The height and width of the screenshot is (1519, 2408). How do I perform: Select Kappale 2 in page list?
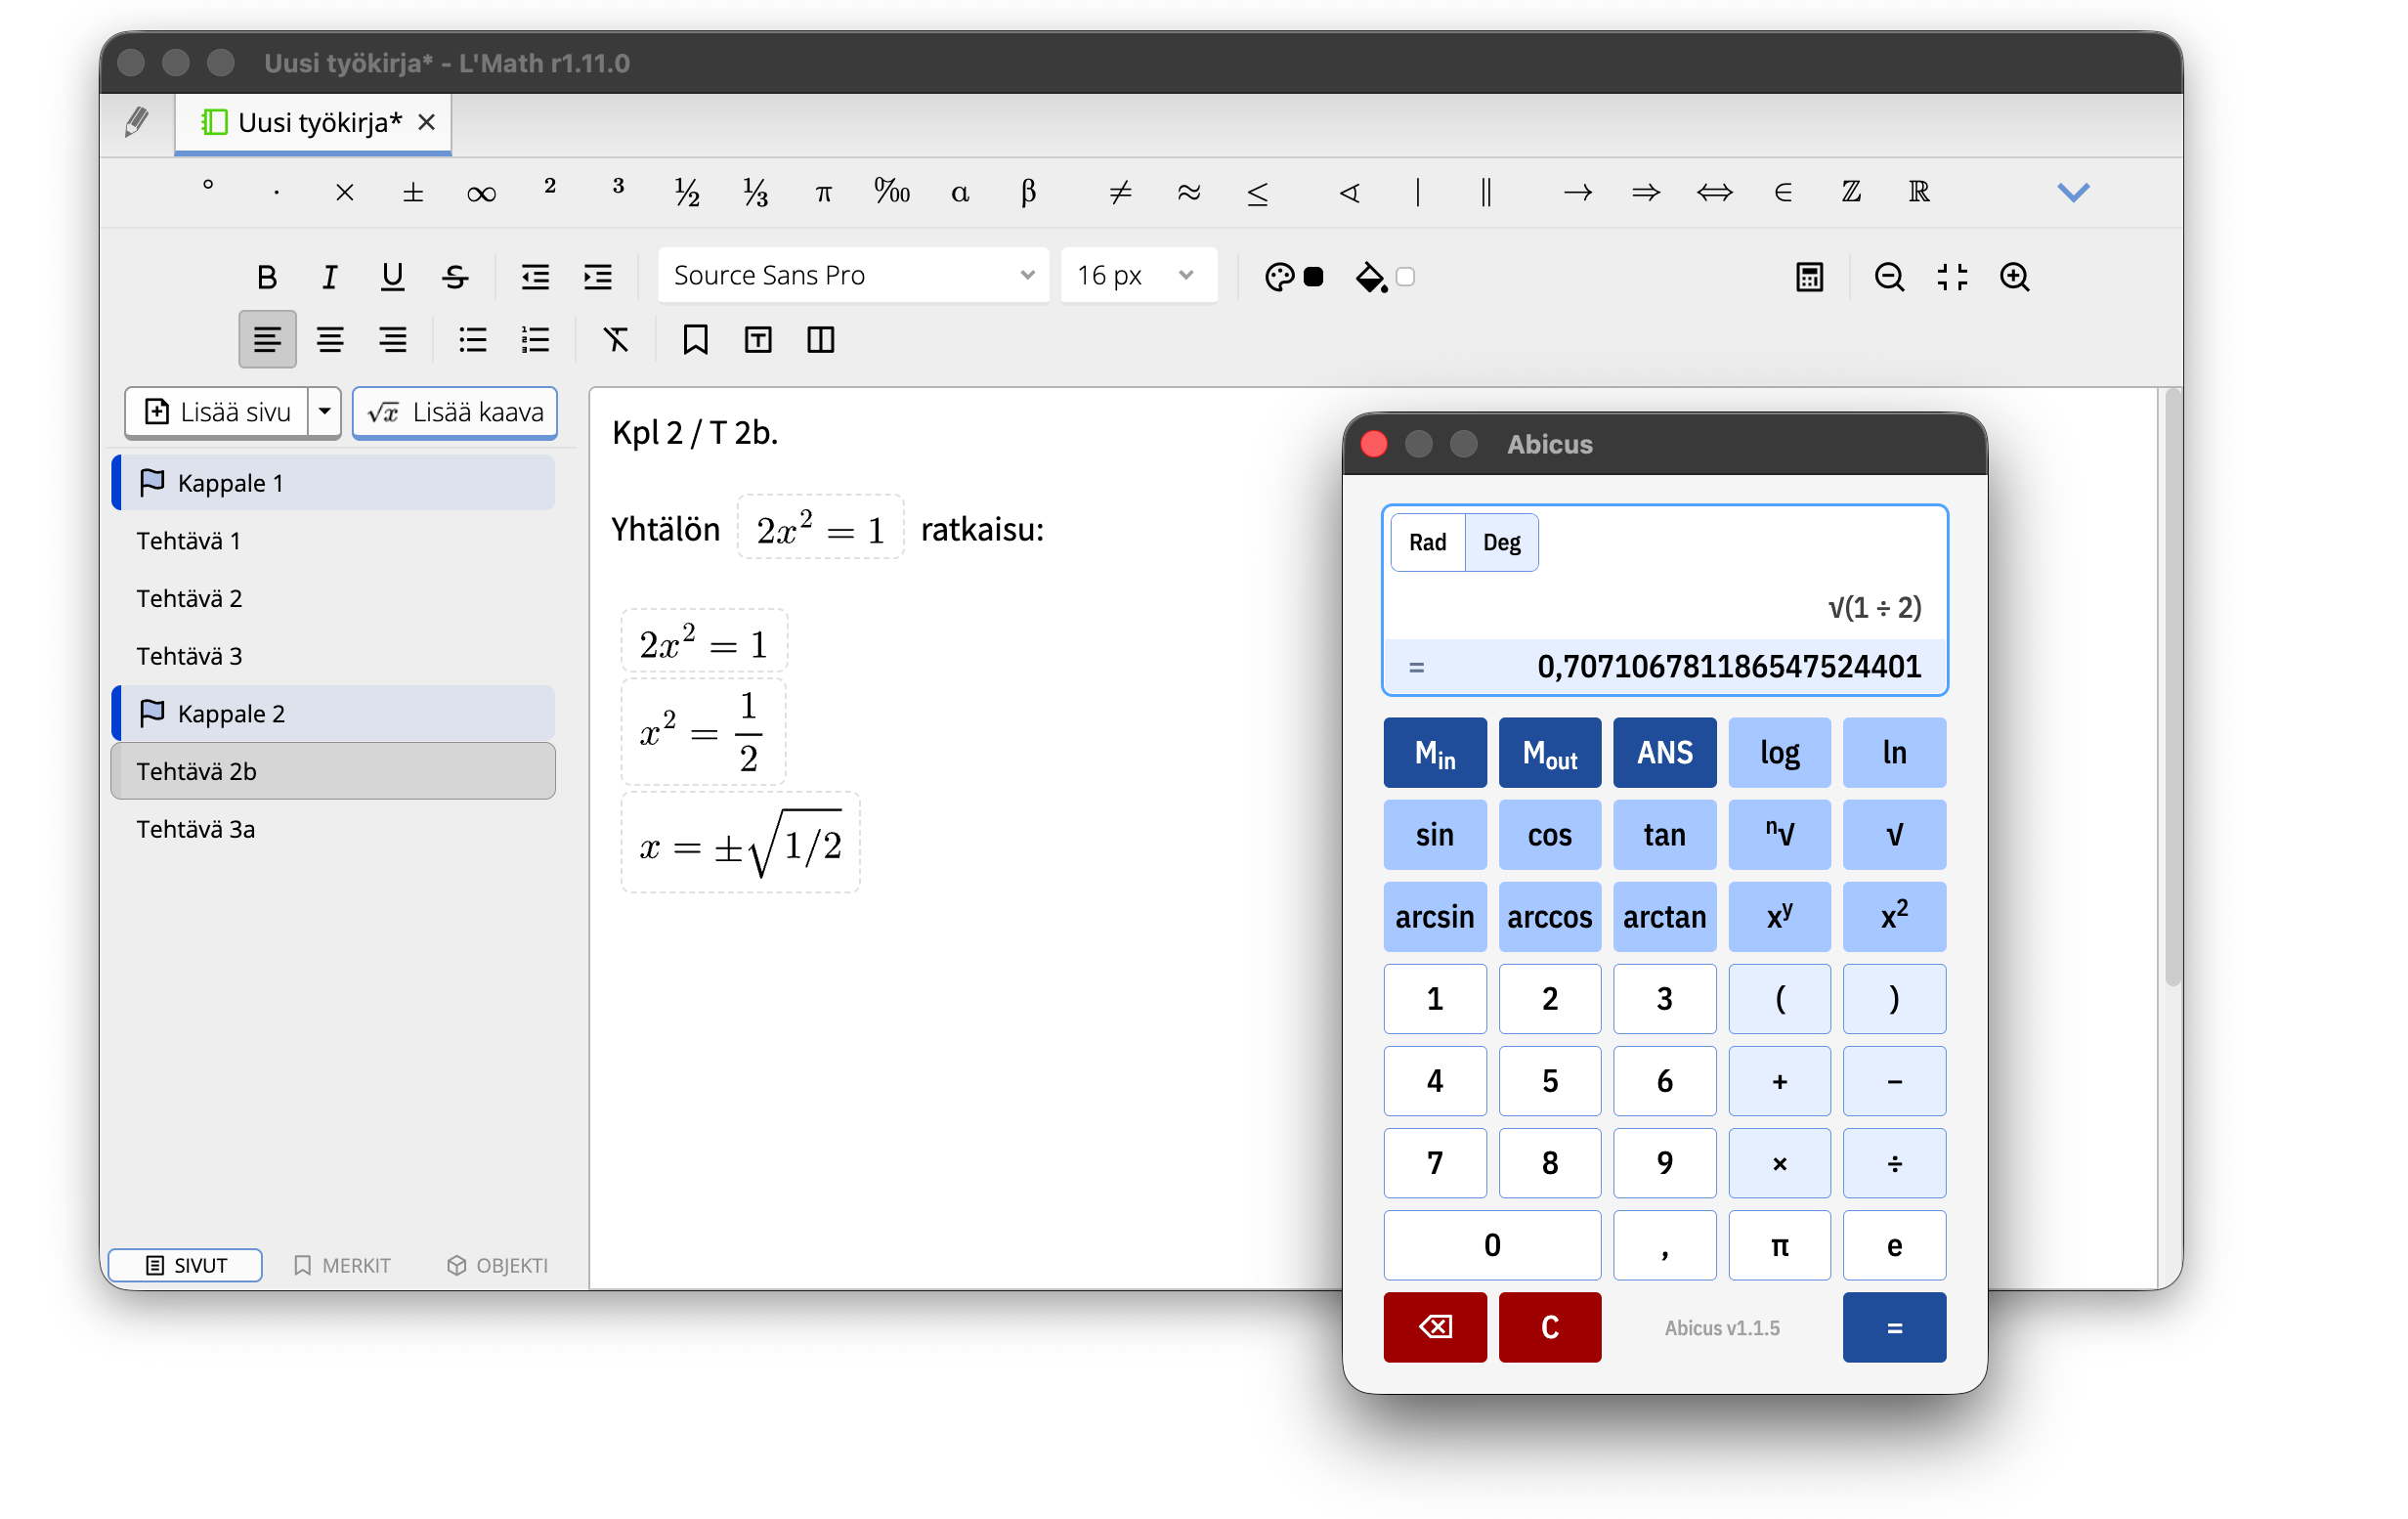(334, 713)
